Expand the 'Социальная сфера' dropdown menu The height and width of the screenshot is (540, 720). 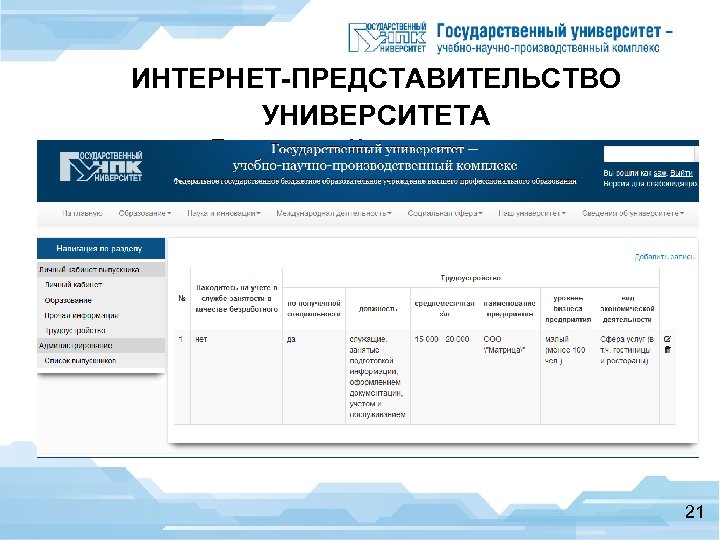click(x=445, y=214)
